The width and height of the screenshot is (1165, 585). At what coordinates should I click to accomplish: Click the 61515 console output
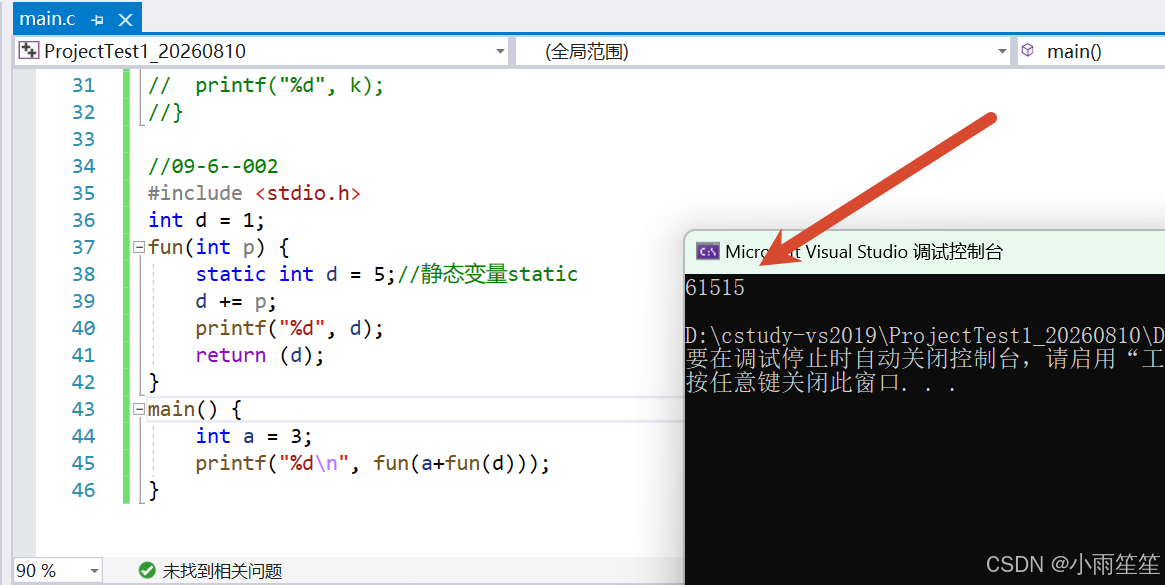[x=715, y=288]
